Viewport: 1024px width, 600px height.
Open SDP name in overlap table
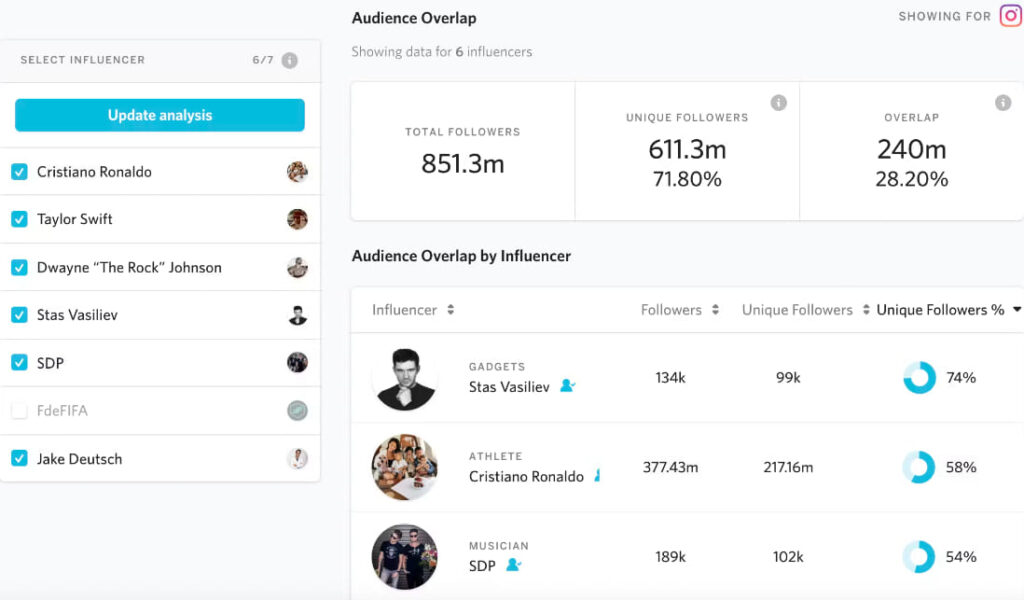coord(482,565)
